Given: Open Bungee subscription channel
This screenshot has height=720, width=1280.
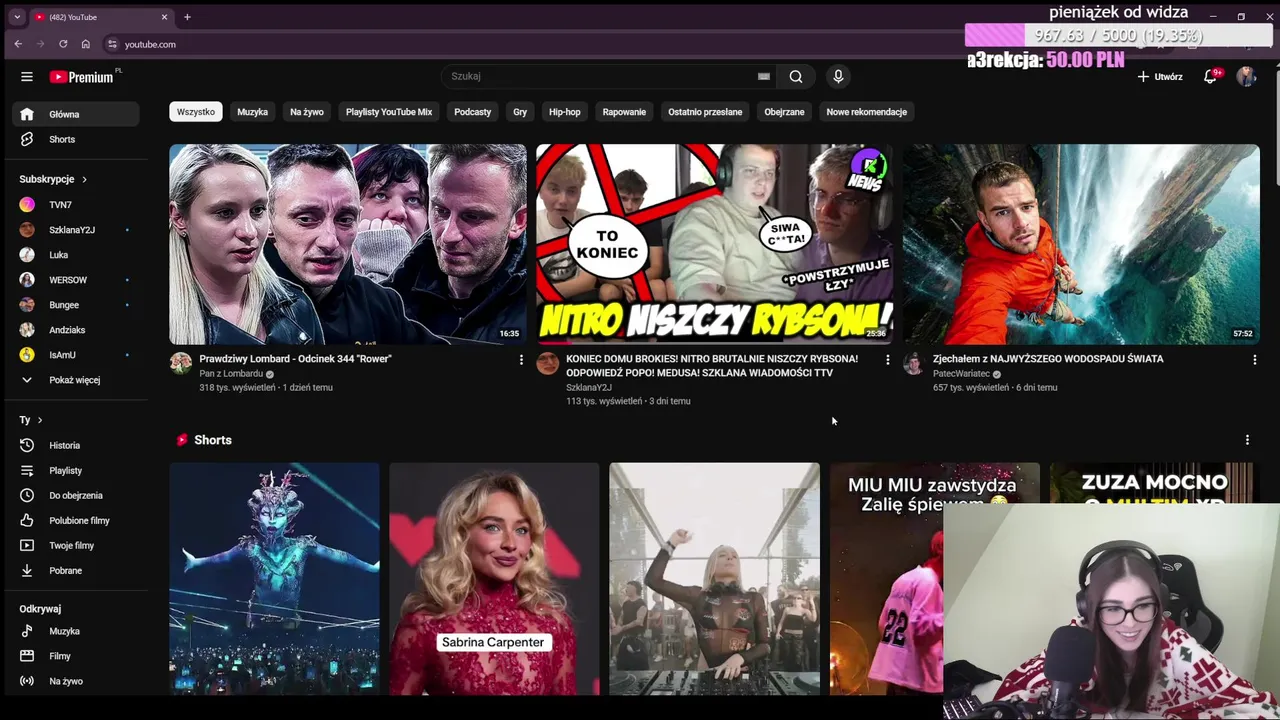Looking at the screenshot, I should 76,305.
